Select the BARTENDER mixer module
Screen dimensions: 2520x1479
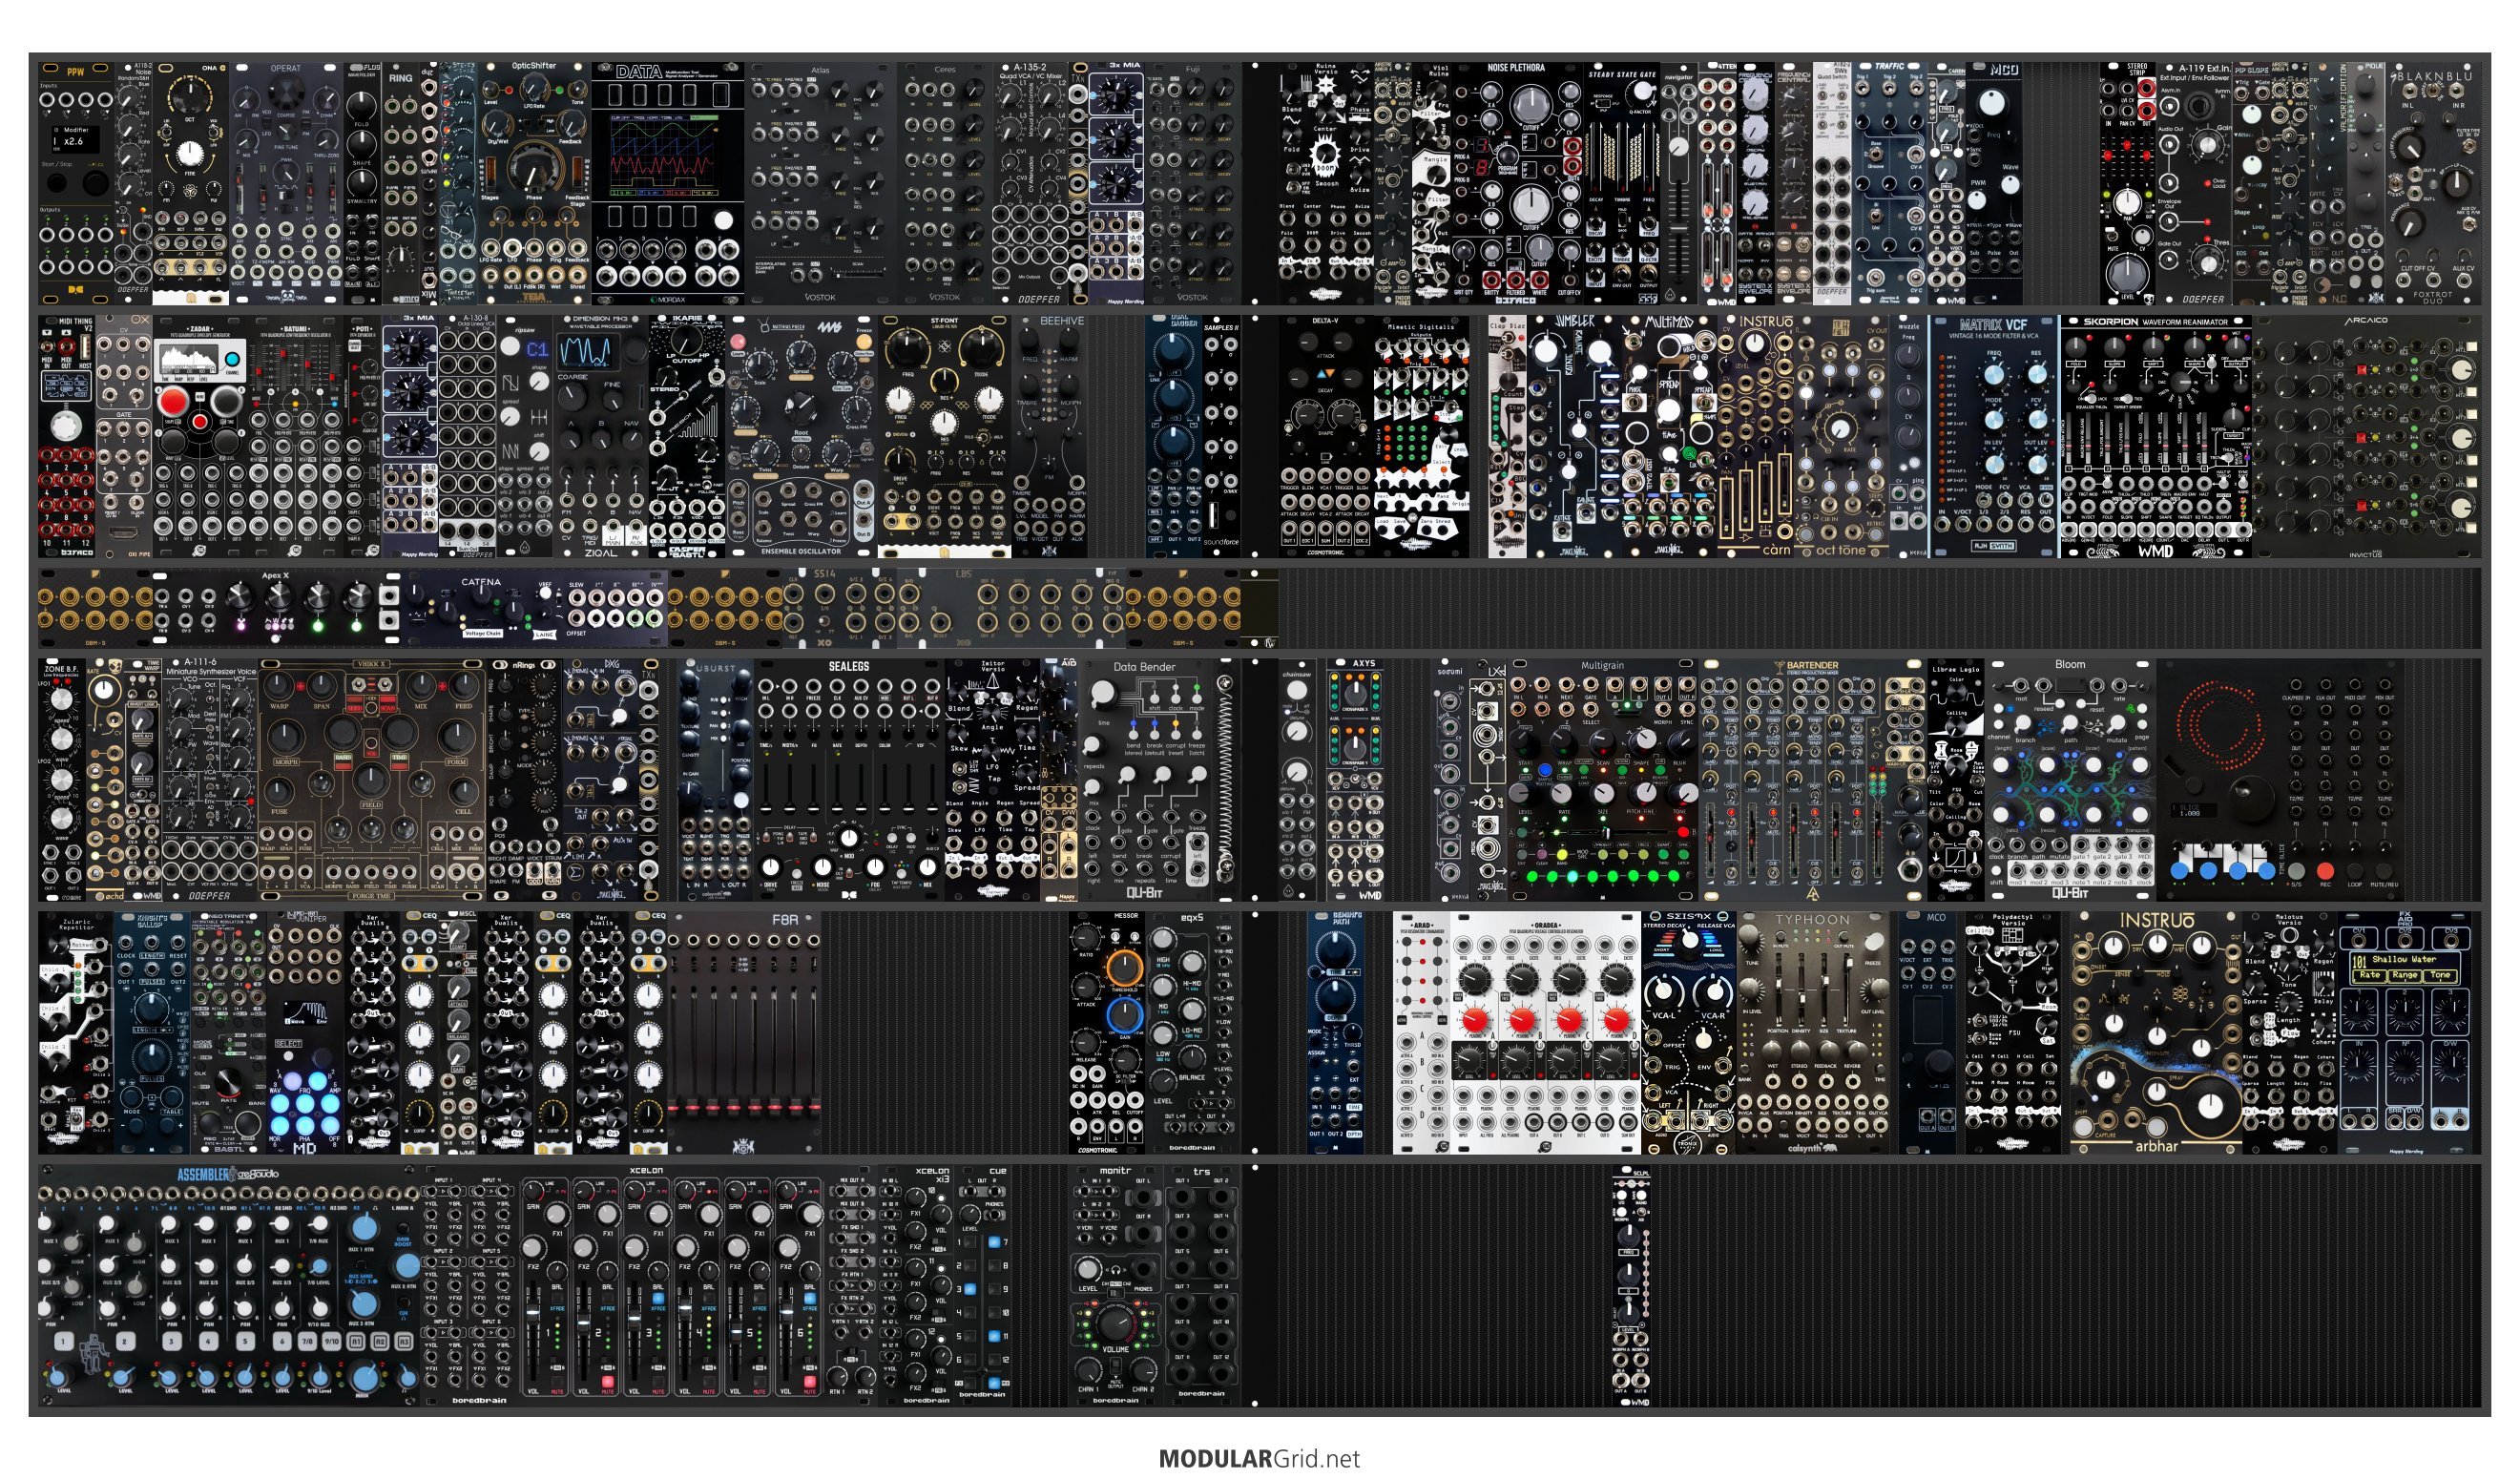click(1812, 779)
